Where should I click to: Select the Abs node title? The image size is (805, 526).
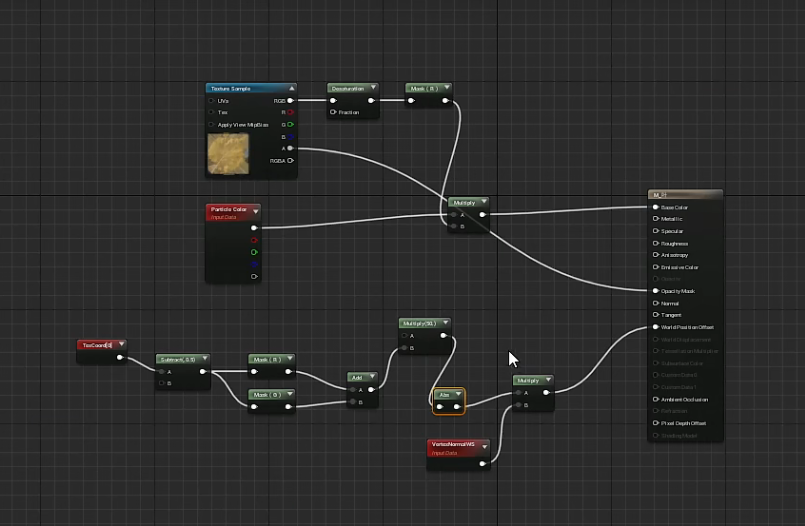click(443, 395)
